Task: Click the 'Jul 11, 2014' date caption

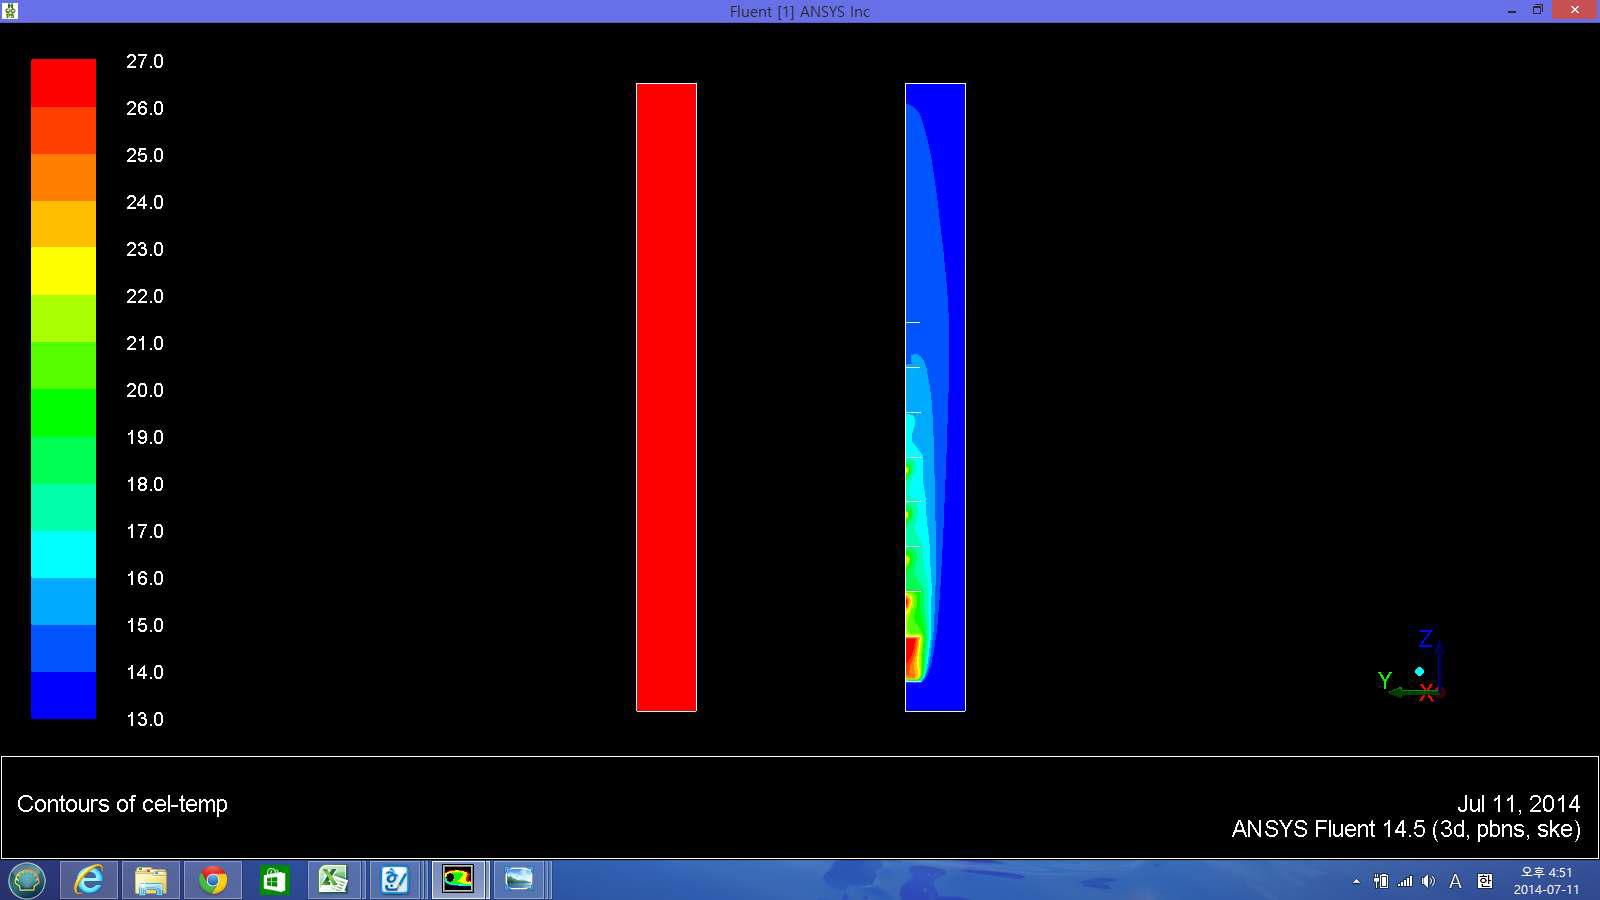Action: pyautogui.click(x=1518, y=804)
